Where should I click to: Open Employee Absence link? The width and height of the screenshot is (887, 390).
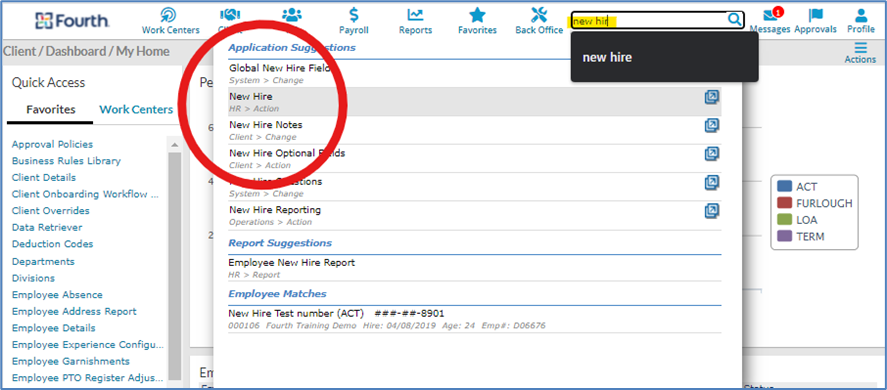pos(57,295)
